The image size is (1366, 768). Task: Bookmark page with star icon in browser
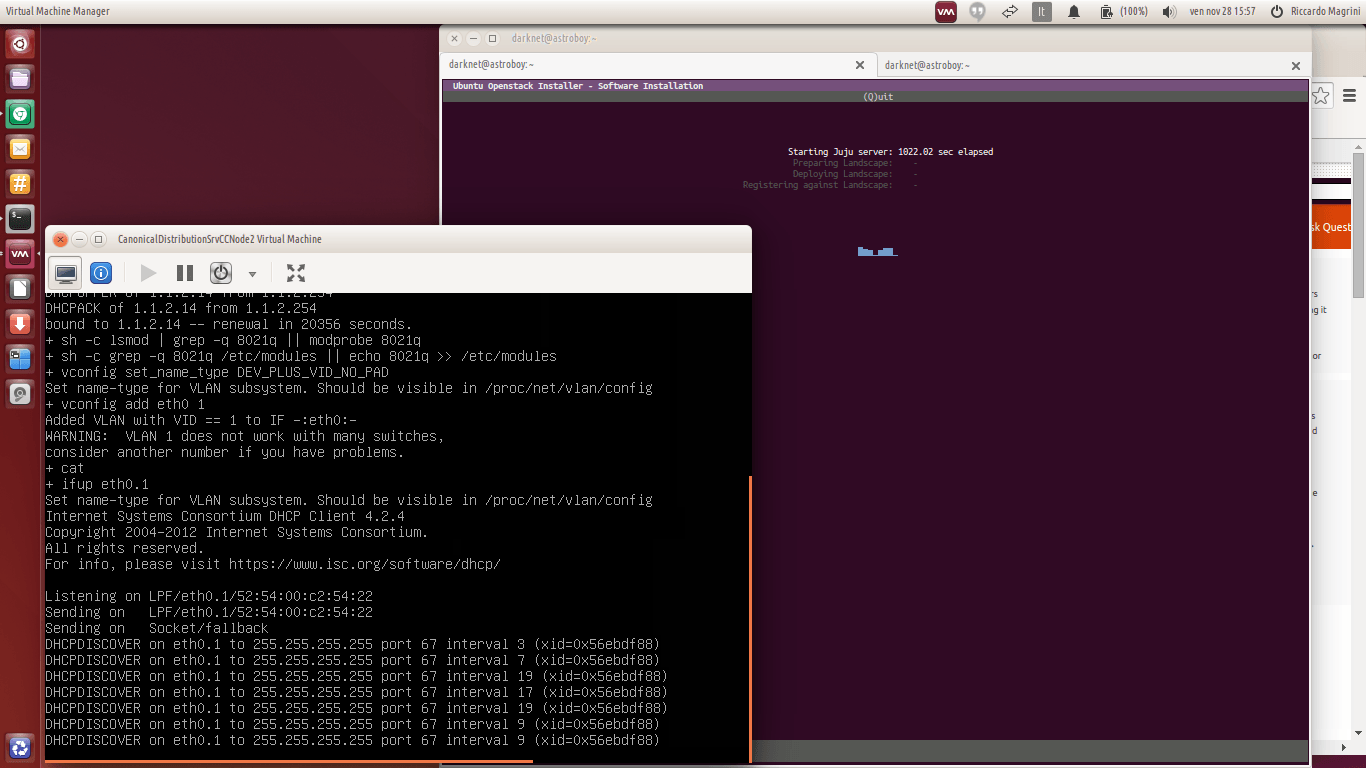coord(1321,96)
